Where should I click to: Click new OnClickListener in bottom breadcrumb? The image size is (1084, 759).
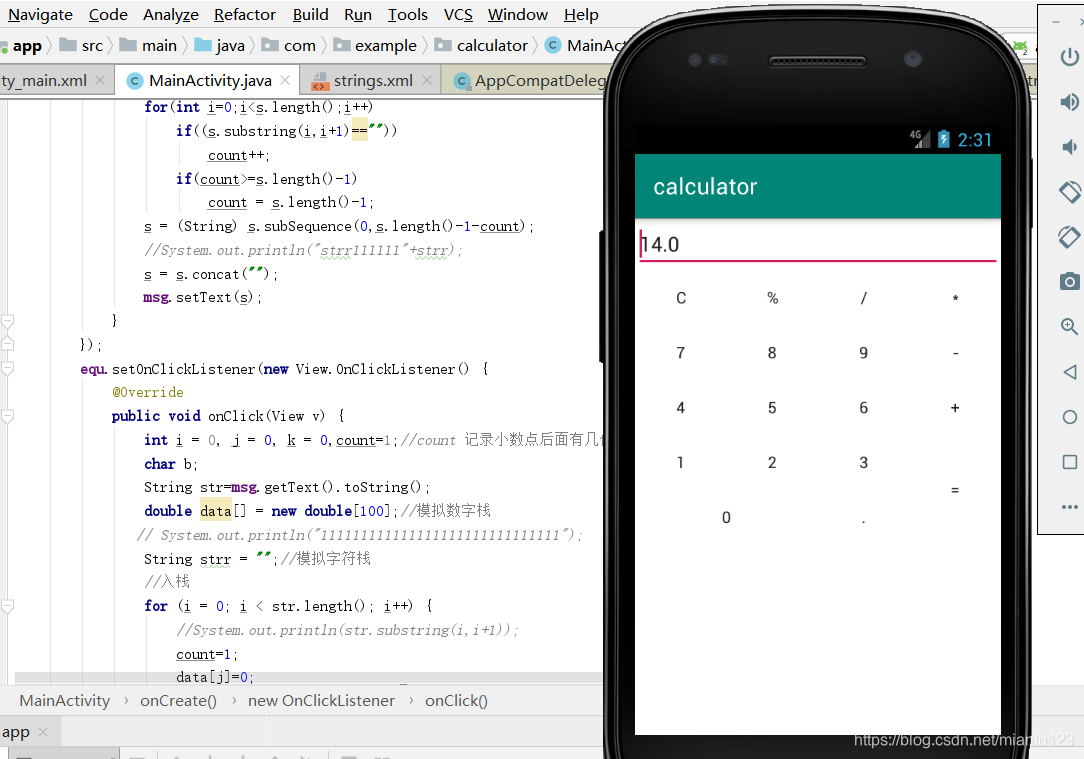(321, 701)
